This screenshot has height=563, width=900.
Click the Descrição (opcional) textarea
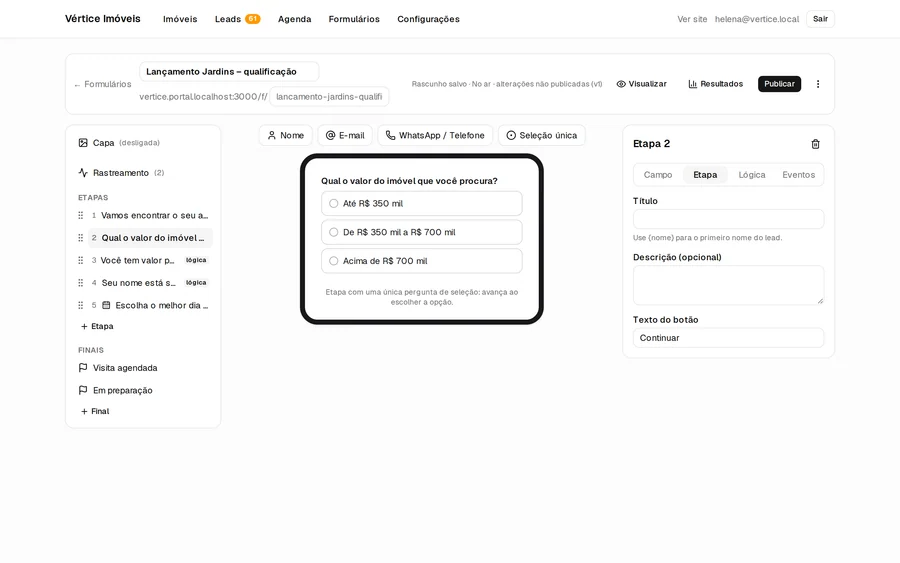tap(728, 285)
